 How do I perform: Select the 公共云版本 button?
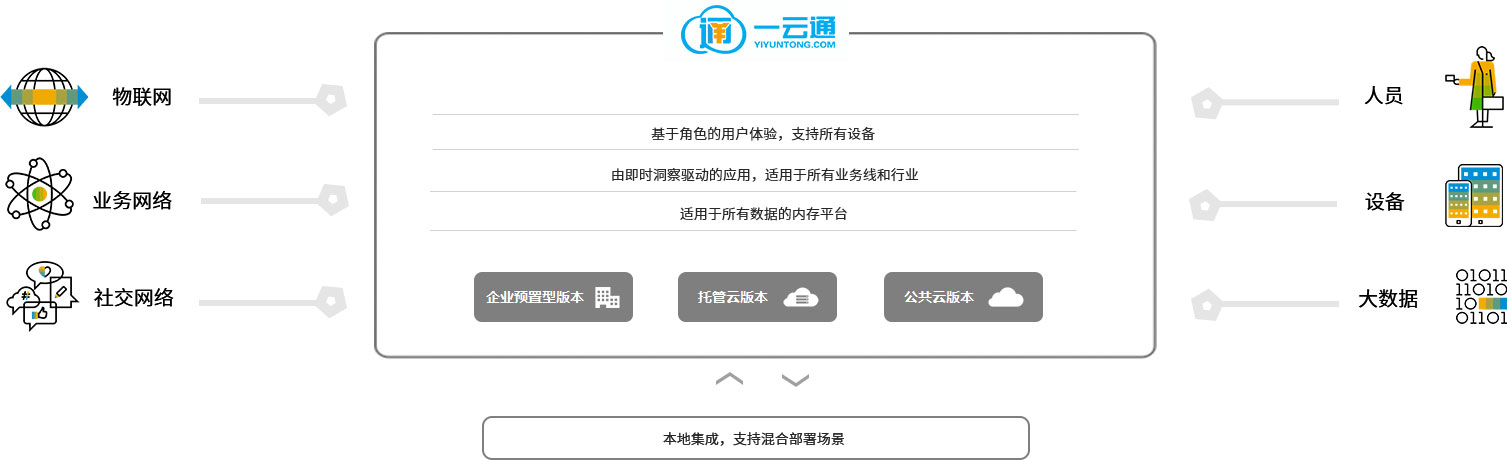click(x=963, y=297)
